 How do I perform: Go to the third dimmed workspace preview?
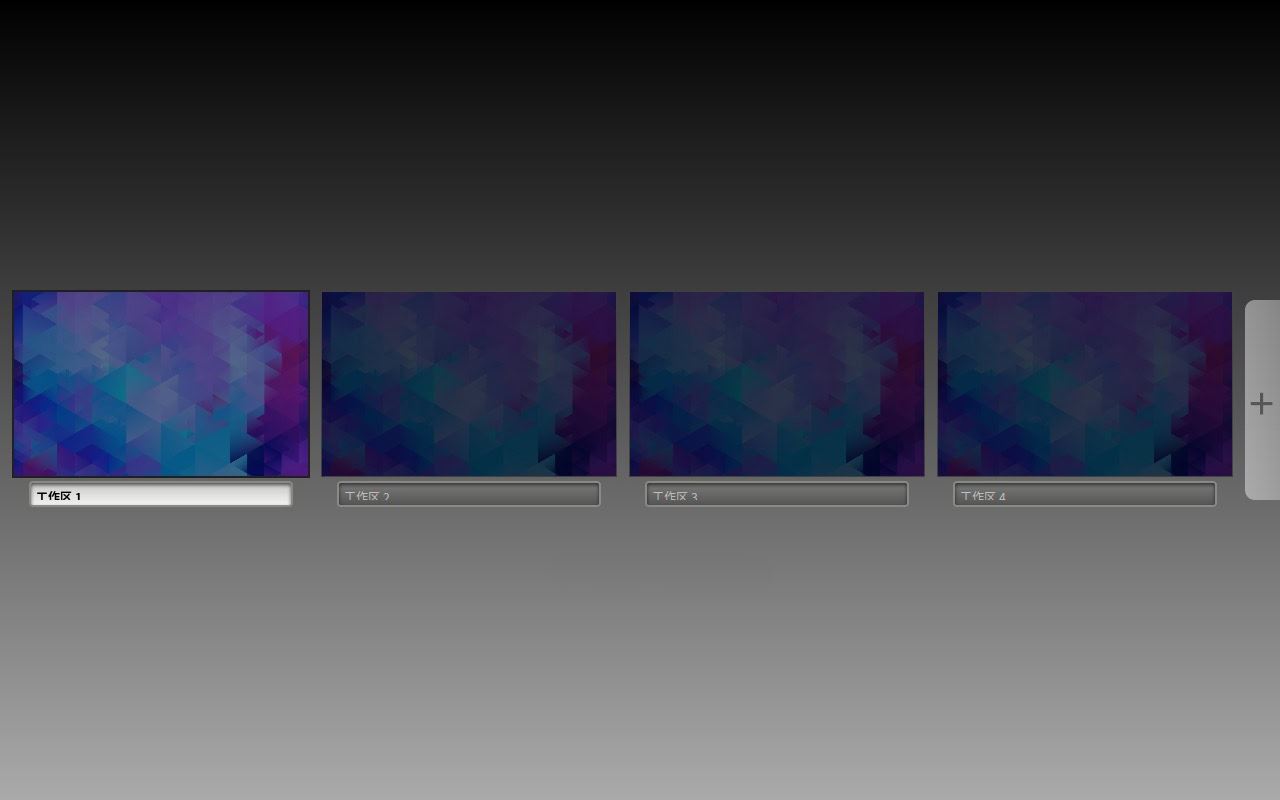point(777,384)
